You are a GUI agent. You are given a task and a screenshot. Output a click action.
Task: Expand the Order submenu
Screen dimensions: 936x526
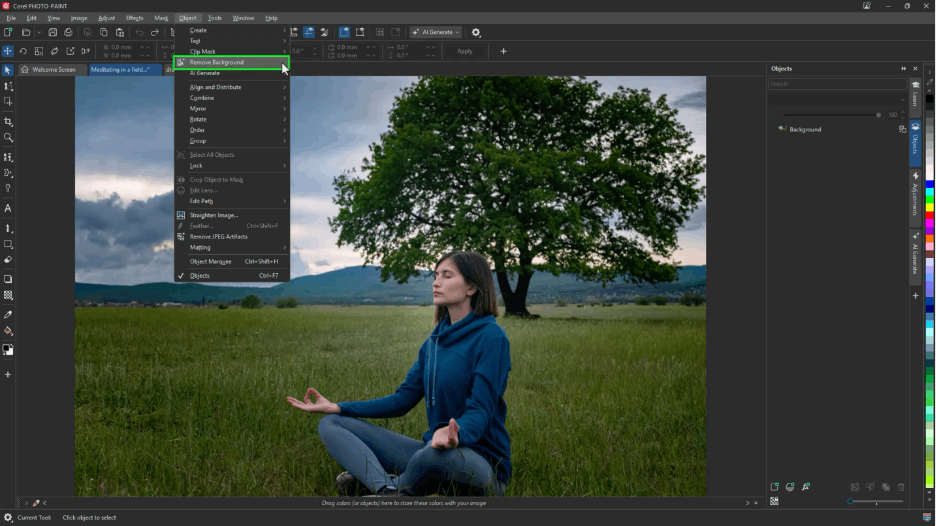point(232,130)
